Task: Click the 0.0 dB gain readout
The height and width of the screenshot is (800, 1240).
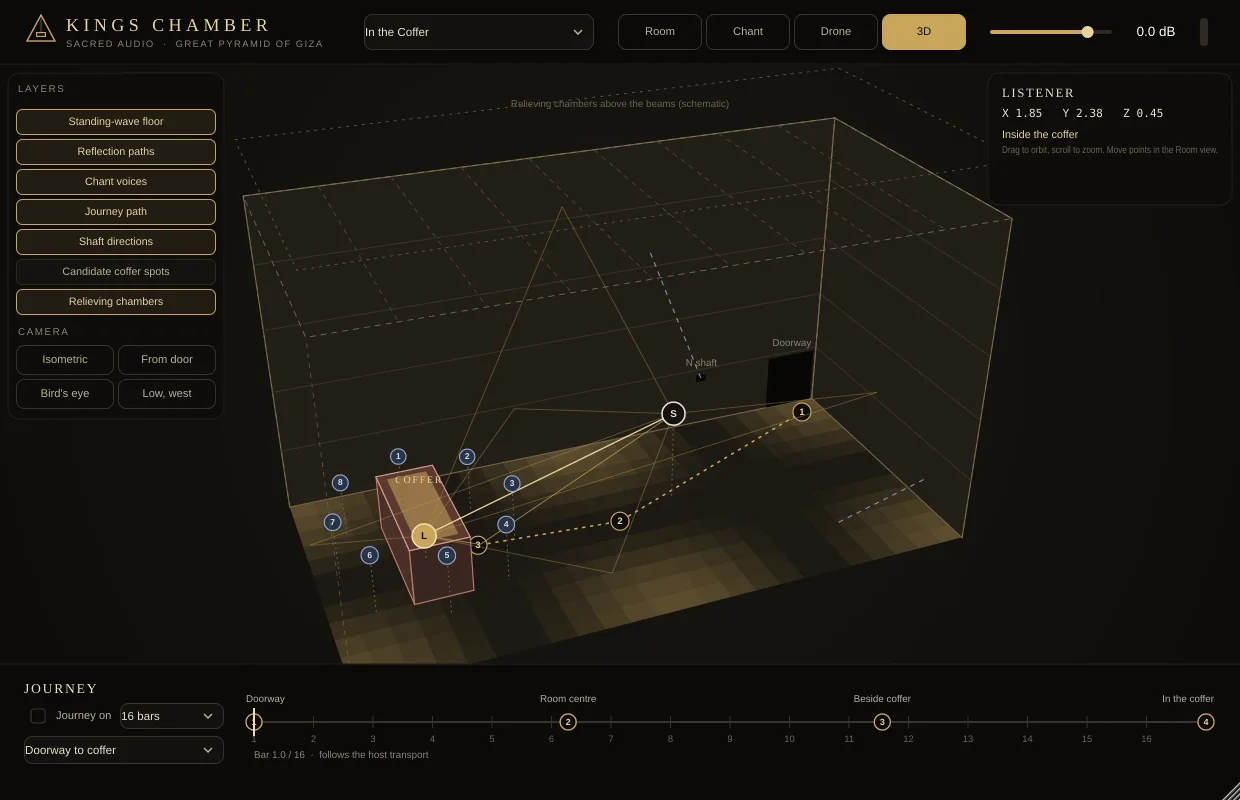Action: pyautogui.click(x=1156, y=32)
